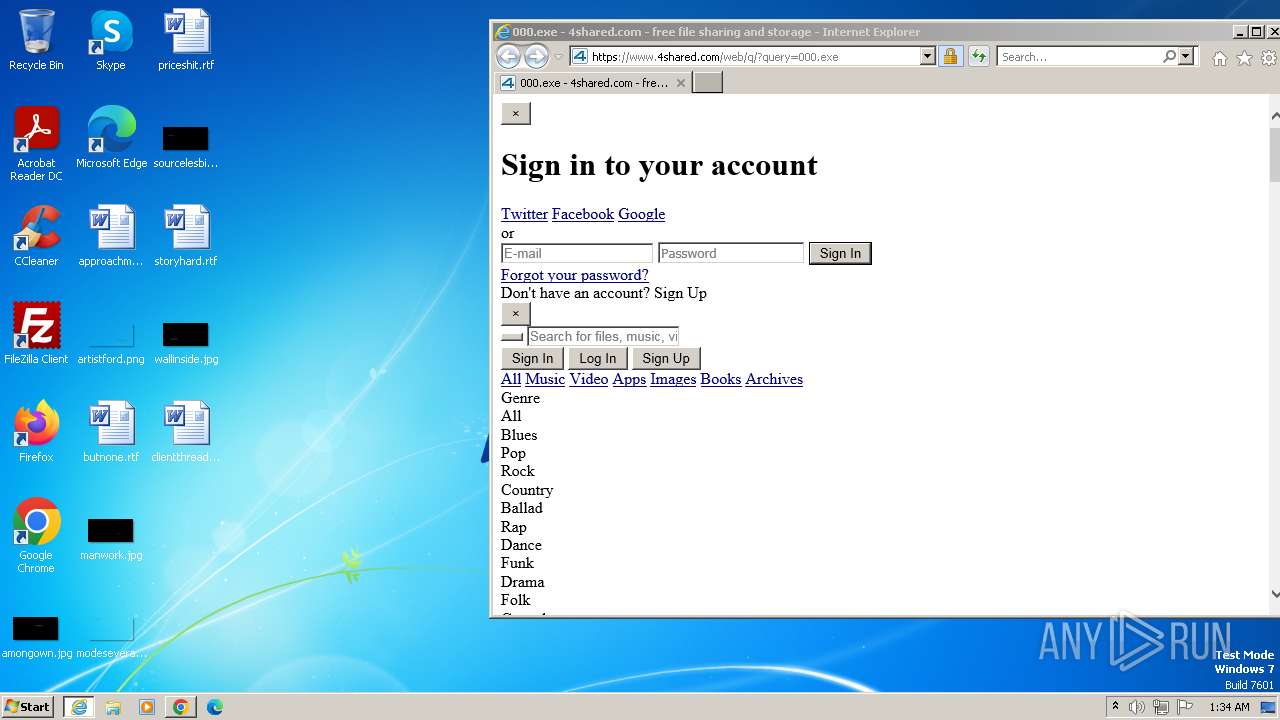Click the E-mail input field
This screenshot has height=720, width=1280.
(x=577, y=253)
